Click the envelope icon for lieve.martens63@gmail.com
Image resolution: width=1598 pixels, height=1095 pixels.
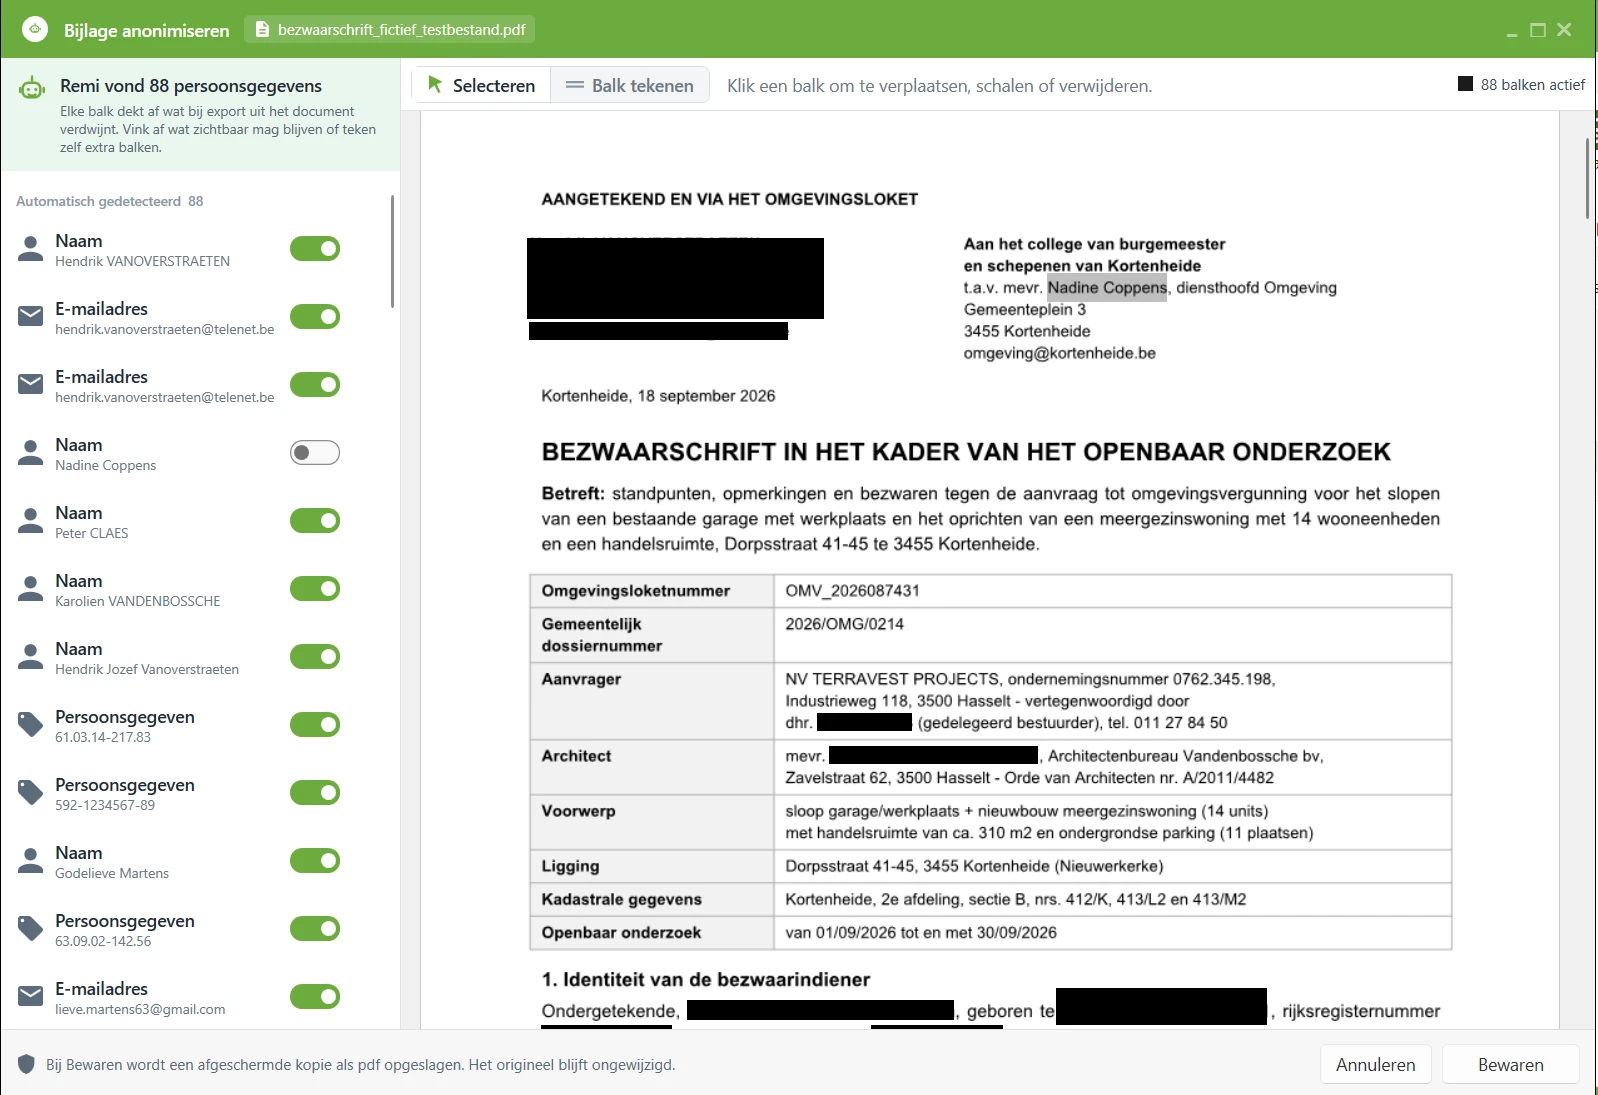click(x=31, y=997)
